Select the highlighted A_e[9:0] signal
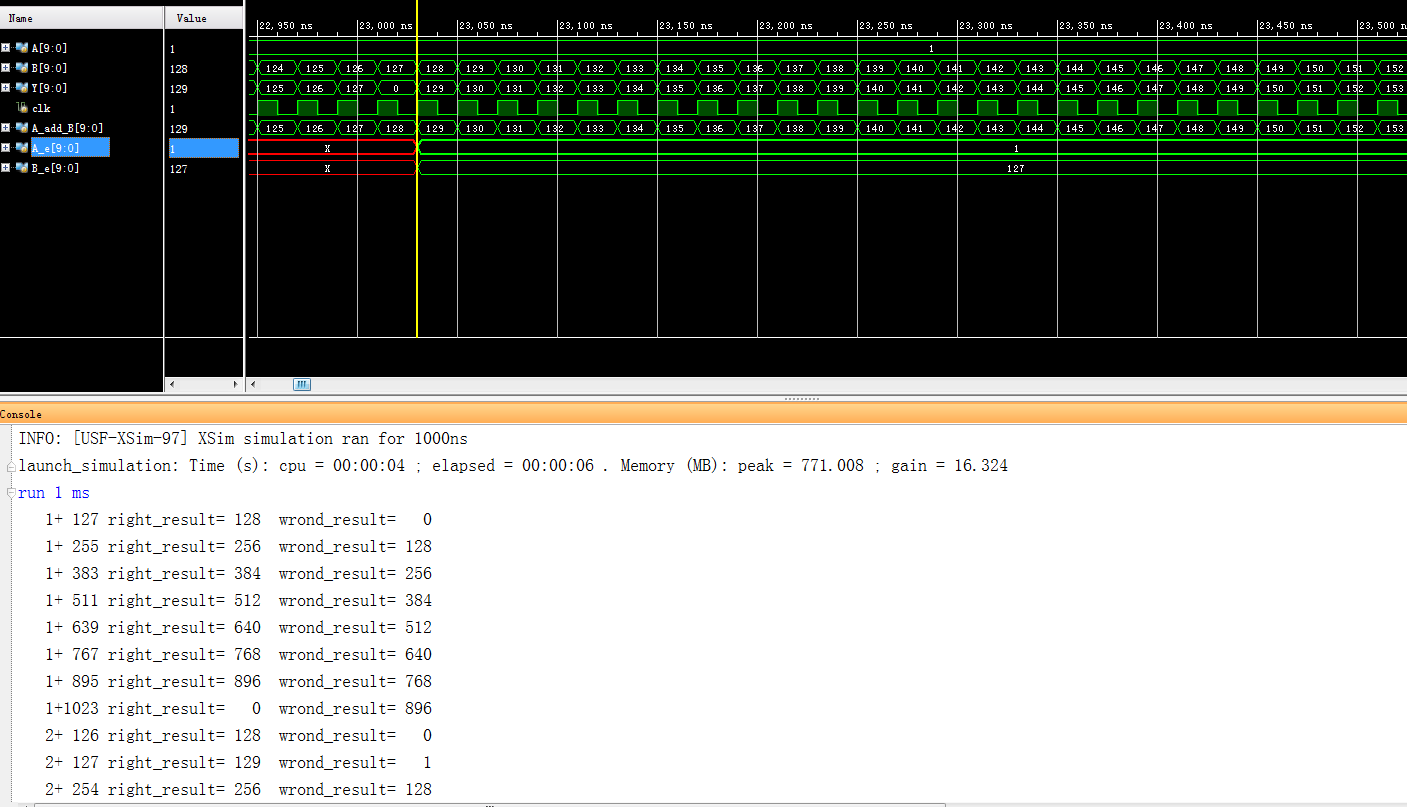 click(x=70, y=148)
